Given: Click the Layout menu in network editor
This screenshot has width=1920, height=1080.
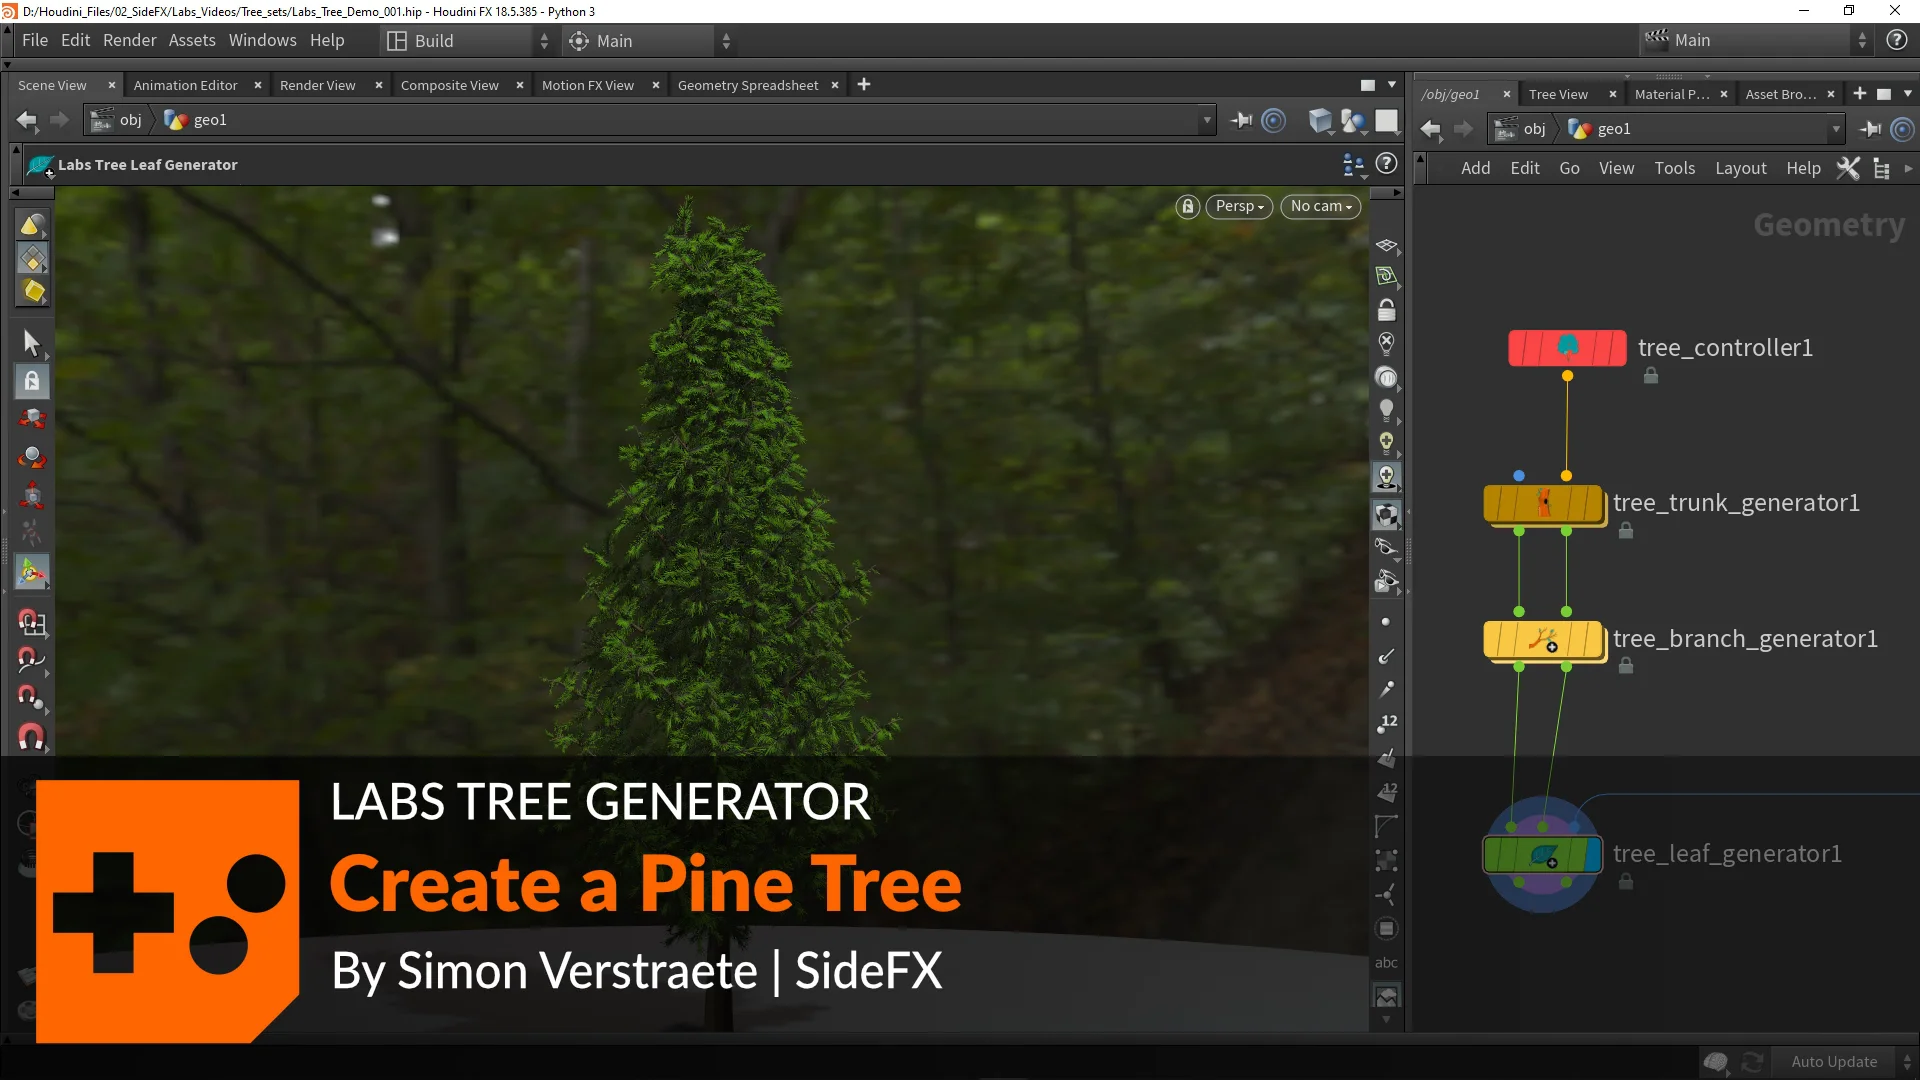Looking at the screenshot, I should (x=1740, y=168).
